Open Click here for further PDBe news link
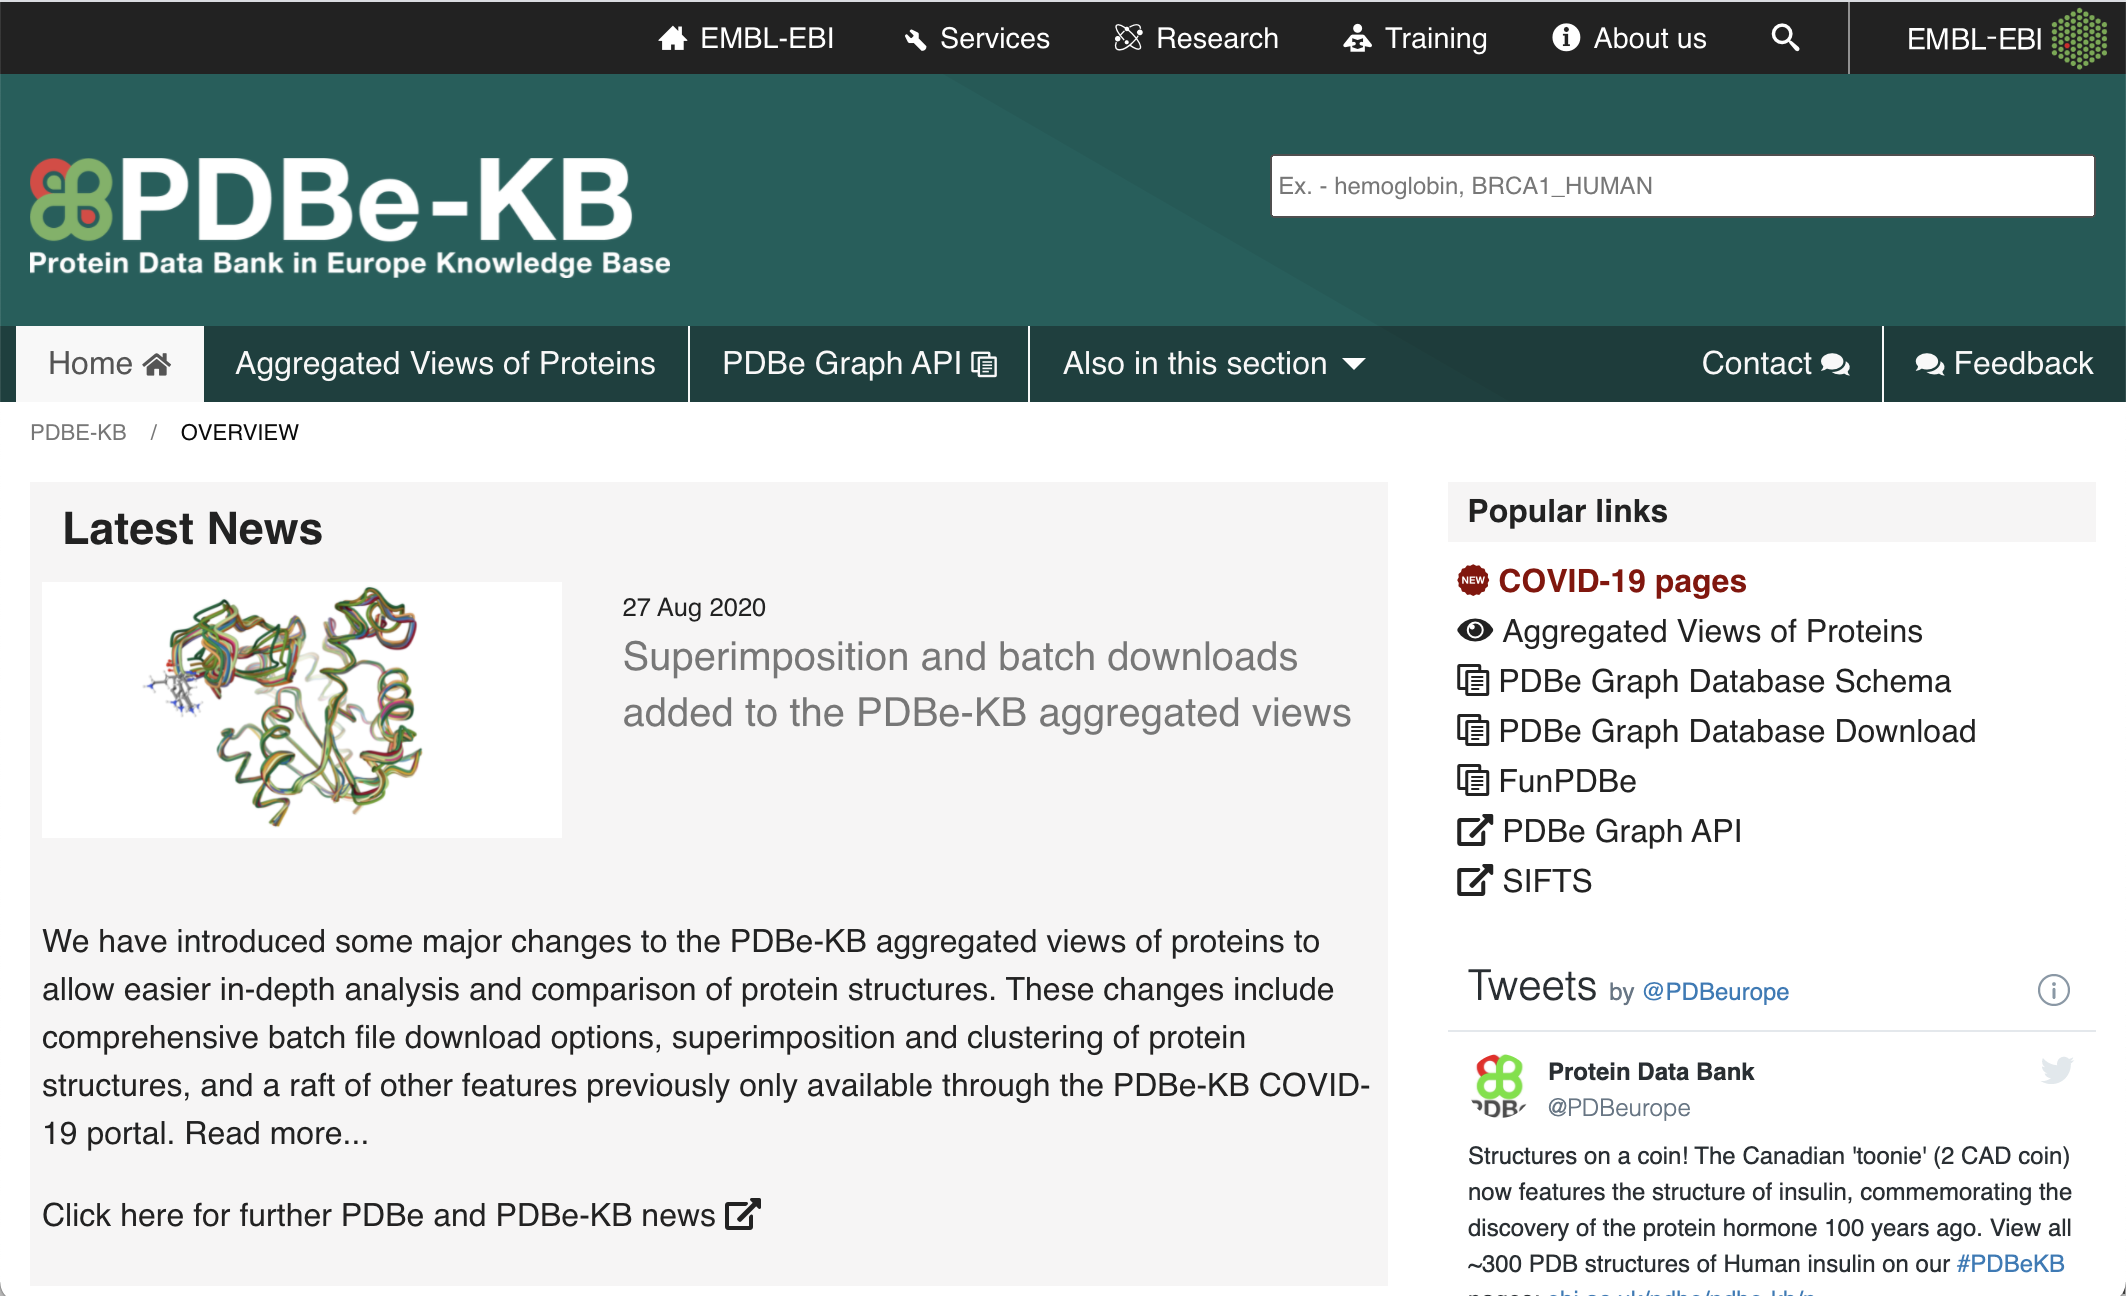 (401, 1215)
